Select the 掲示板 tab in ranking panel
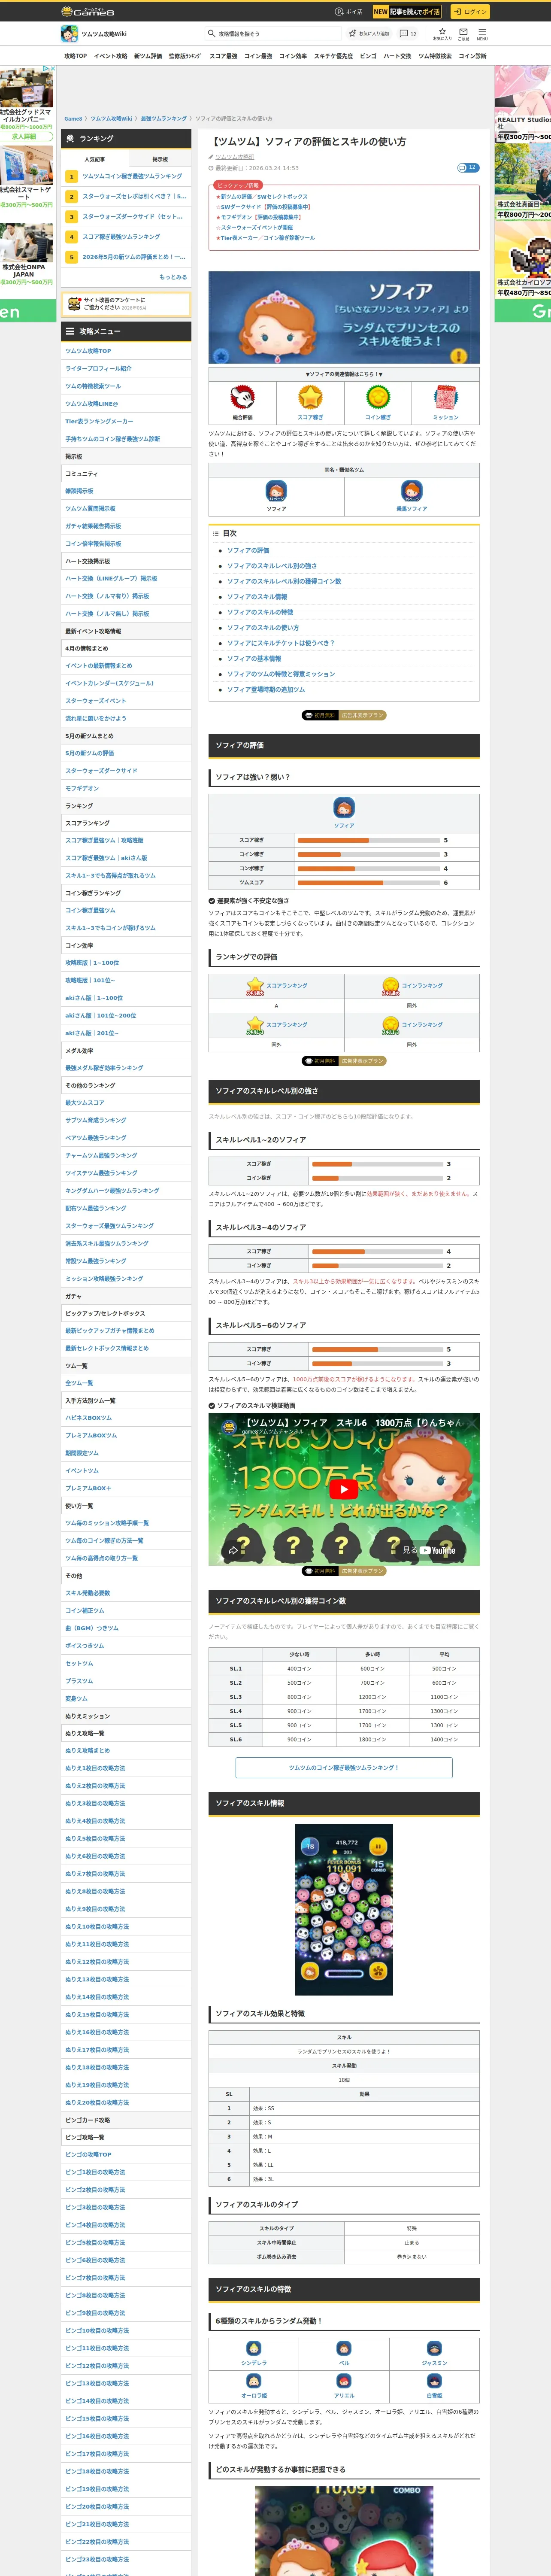Viewport: 551px width, 2576px height. coord(160,159)
